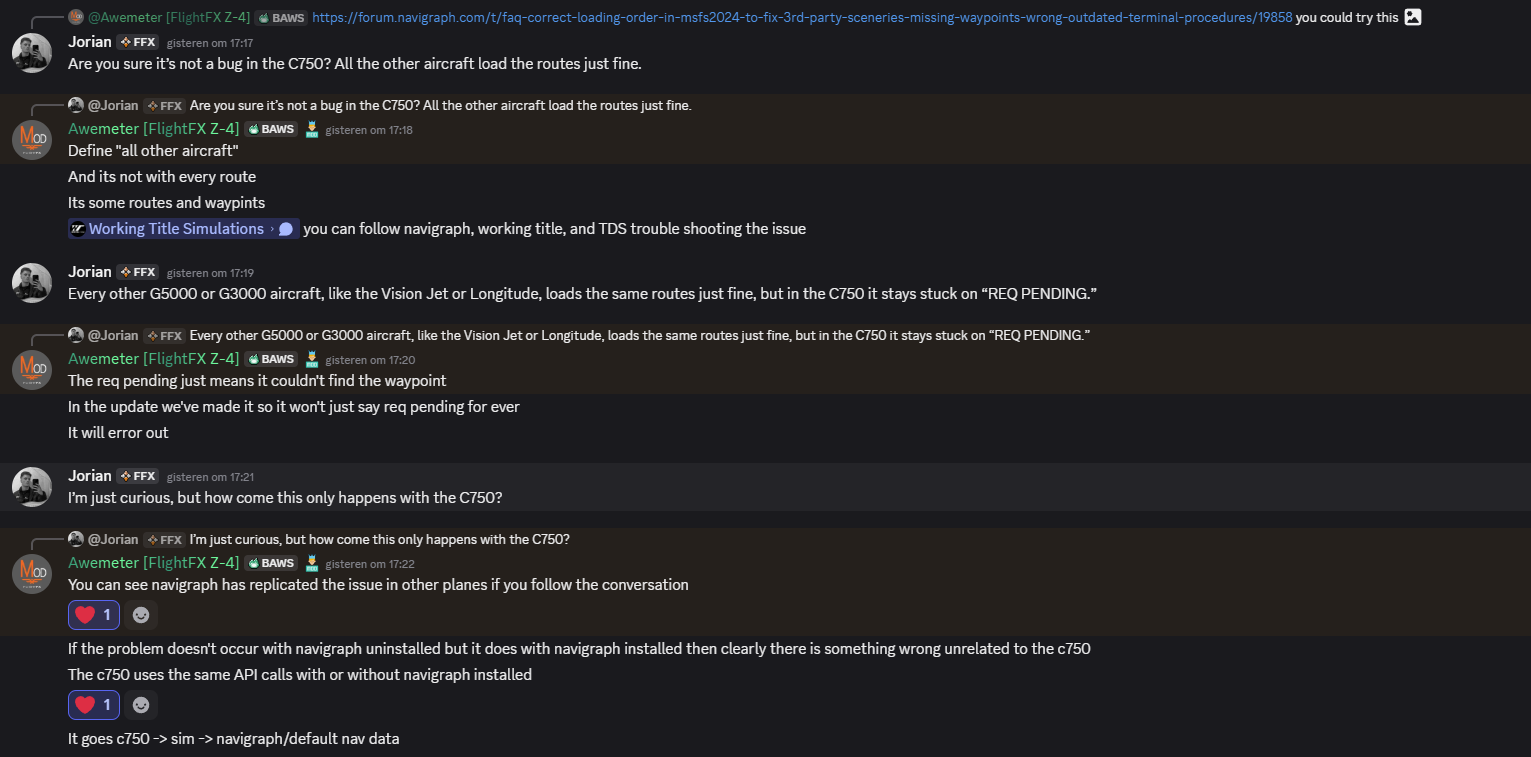1531x757 pixels.
Task: Click Awemeter's MOD avatar on the 17:18 message
Action: 32,139
